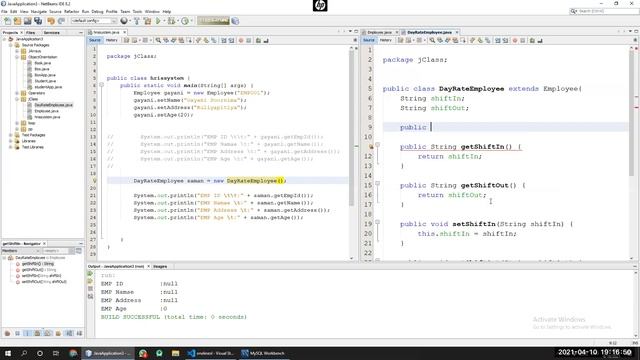
Task: Click the Re-run green arrow in Output panel
Action: coord(90,274)
